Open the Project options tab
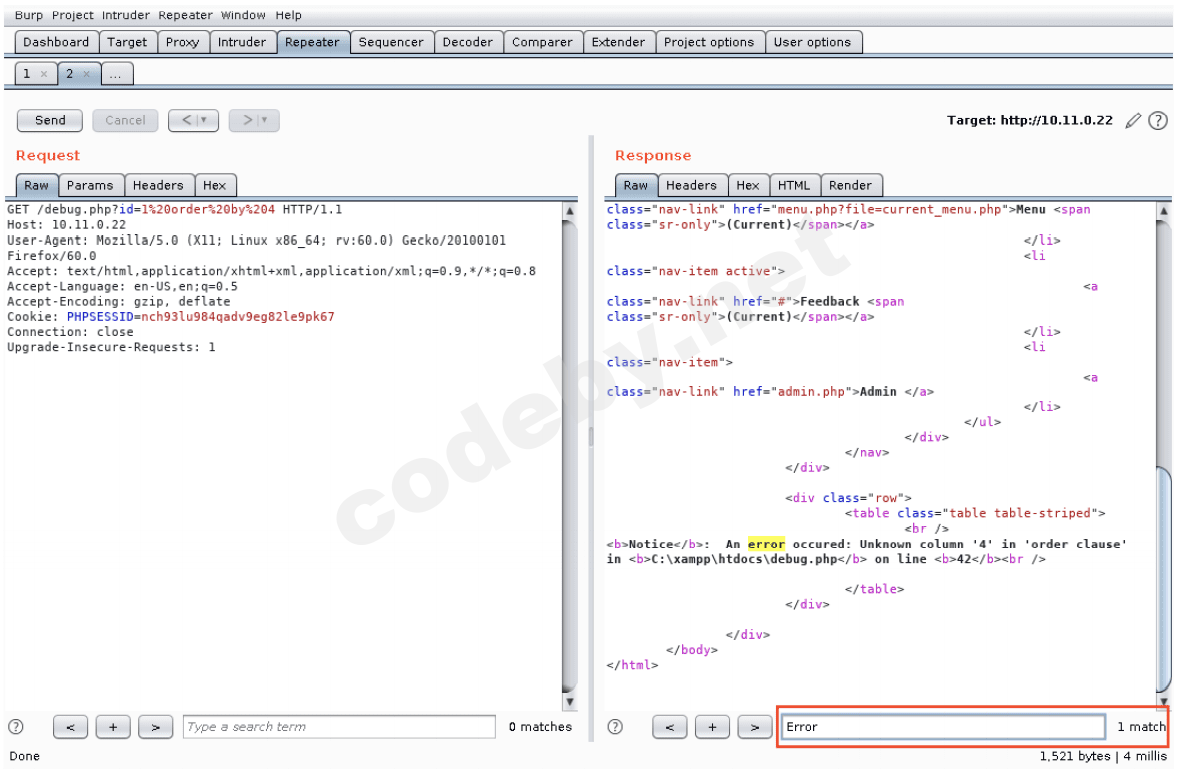1180x777 pixels. pos(708,42)
